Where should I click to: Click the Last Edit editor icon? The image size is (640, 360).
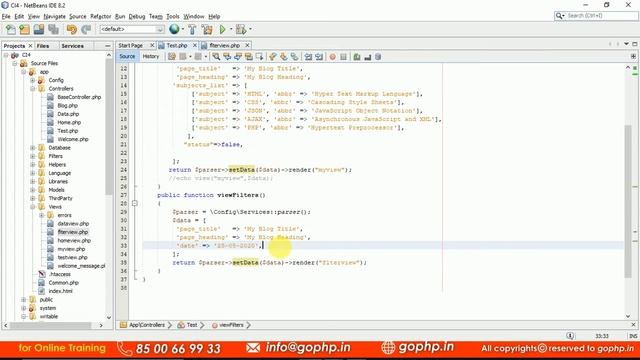point(172,57)
